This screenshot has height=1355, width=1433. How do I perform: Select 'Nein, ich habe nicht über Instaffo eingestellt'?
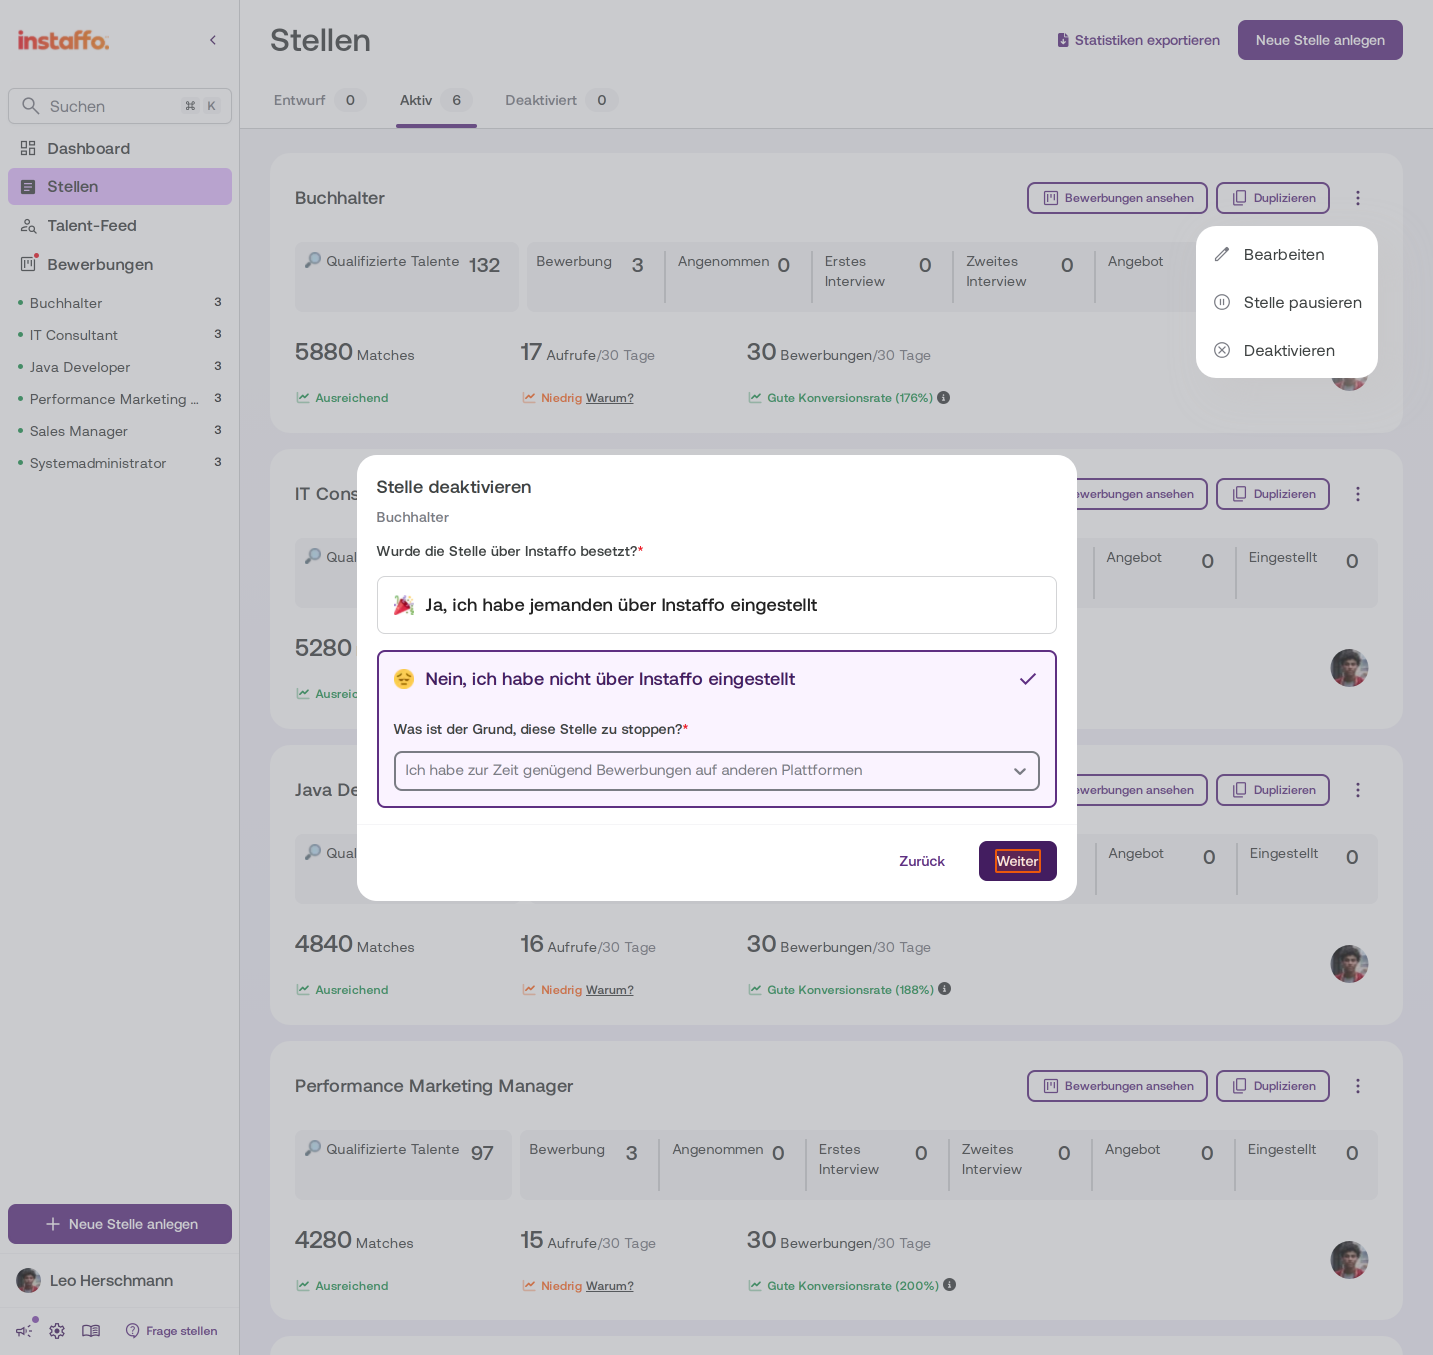pyautogui.click(x=716, y=679)
